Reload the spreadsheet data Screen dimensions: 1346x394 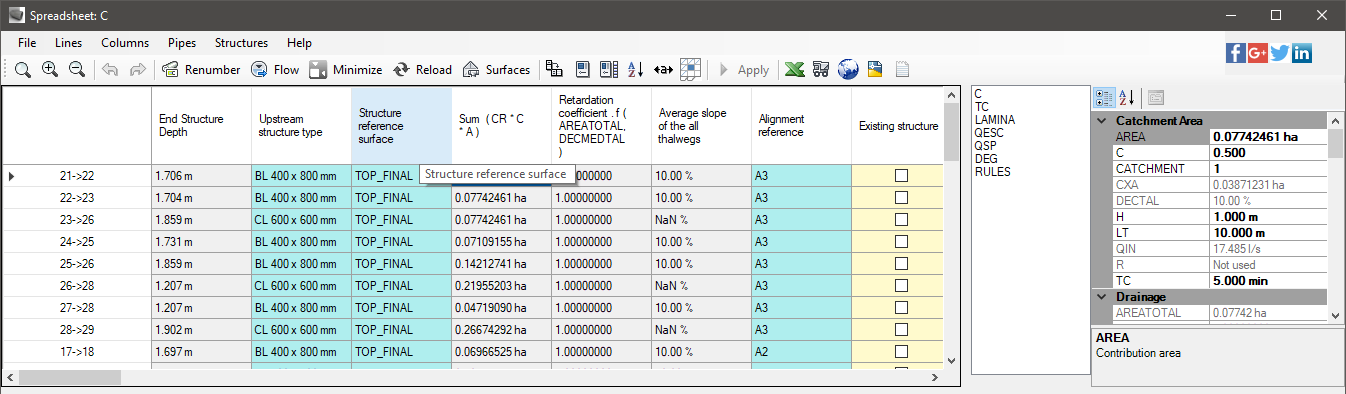422,70
